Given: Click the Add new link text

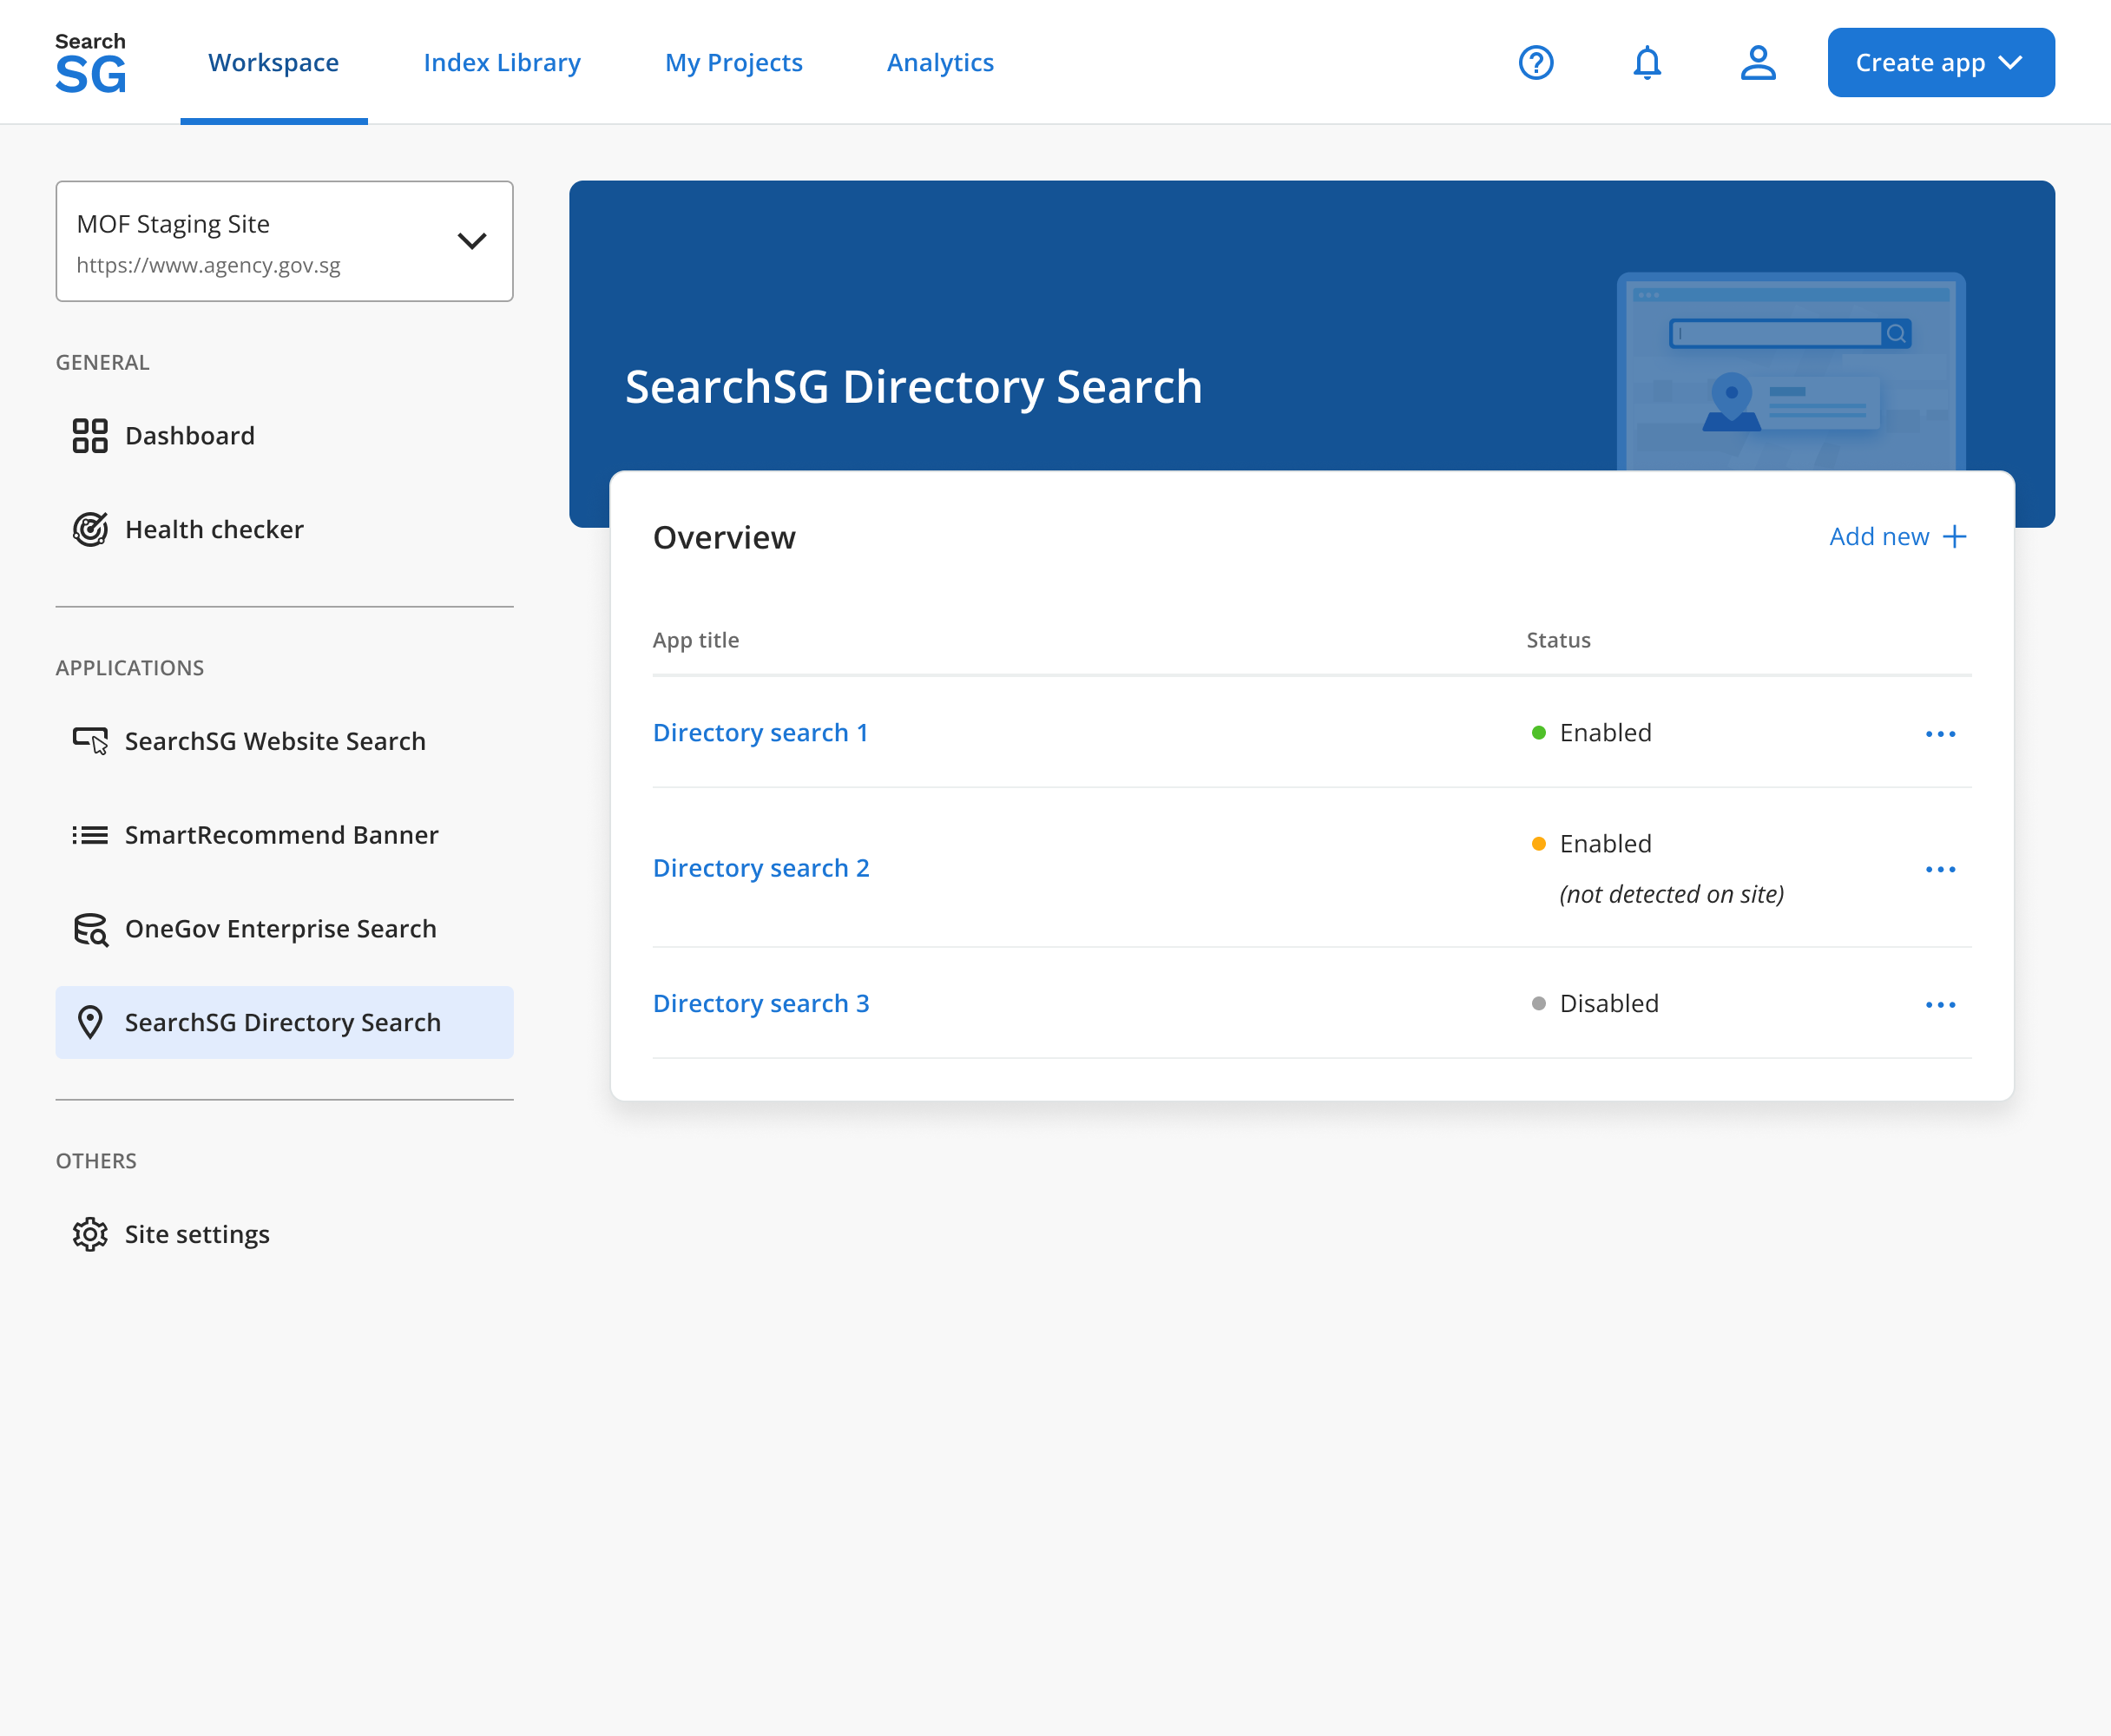Looking at the screenshot, I should point(1879,537).
